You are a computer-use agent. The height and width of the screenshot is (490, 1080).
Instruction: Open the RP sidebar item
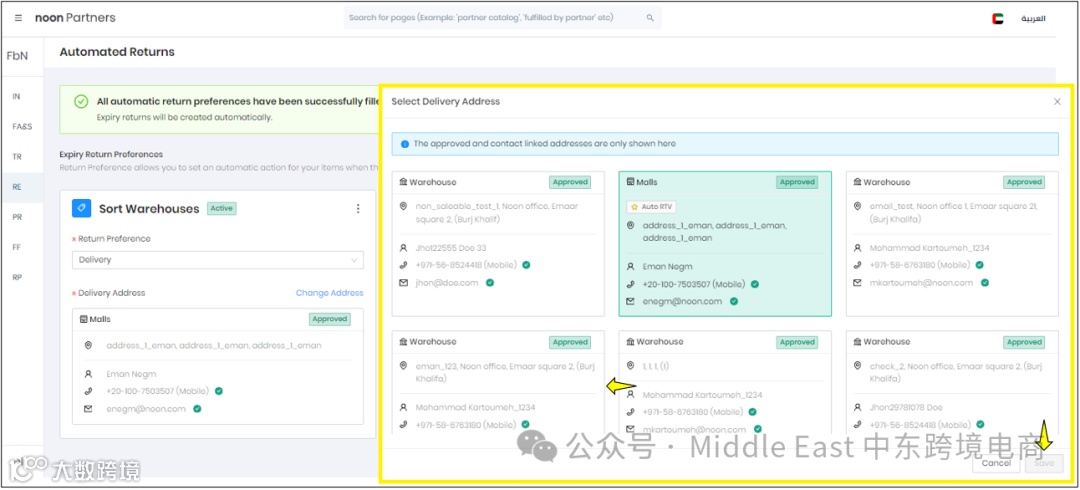click(x=17, y=277)
